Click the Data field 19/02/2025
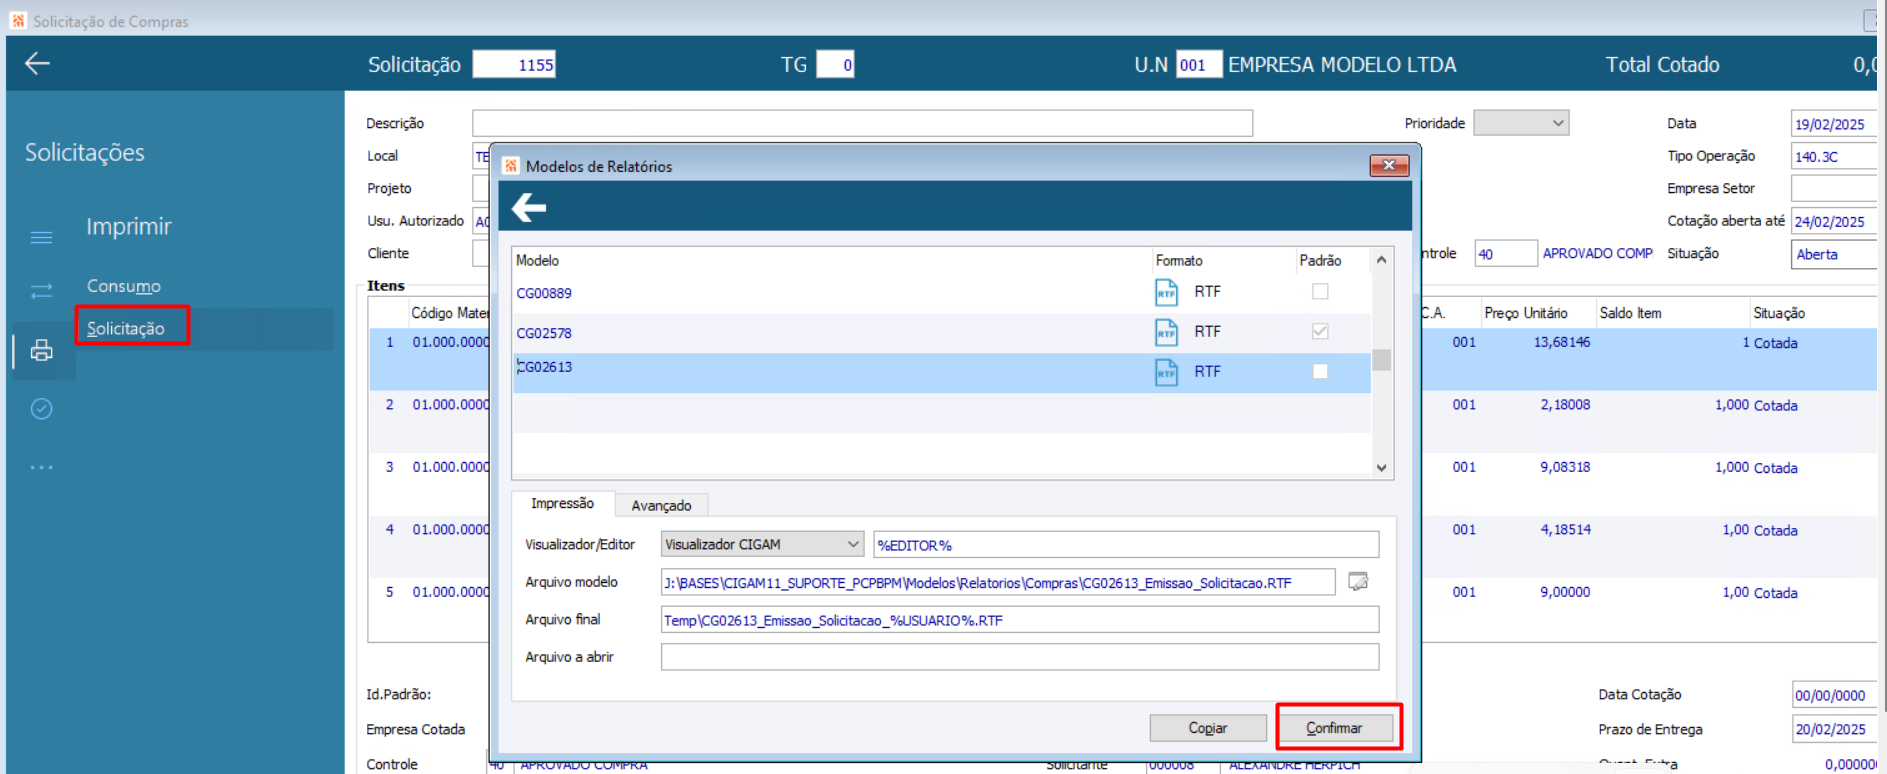The image size is (1887, 774). point(1832,124)
